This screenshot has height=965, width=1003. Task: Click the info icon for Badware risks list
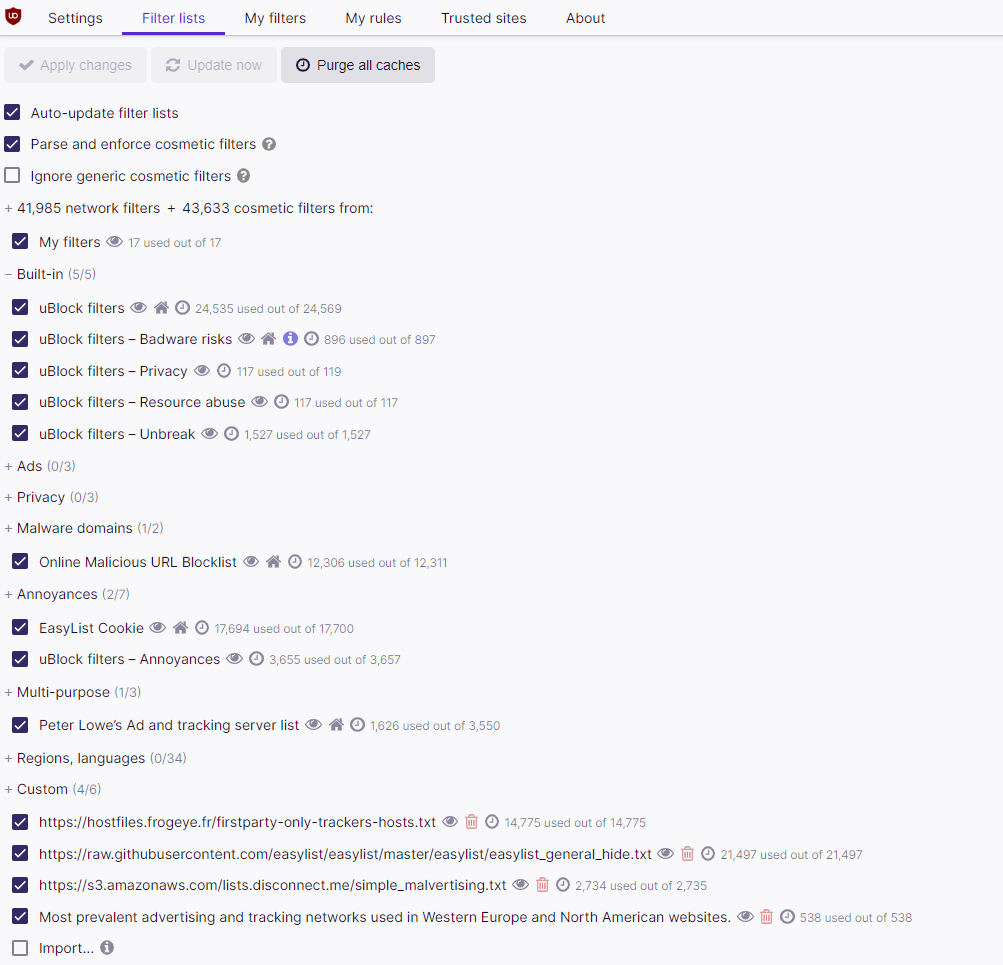coord(290,338)
